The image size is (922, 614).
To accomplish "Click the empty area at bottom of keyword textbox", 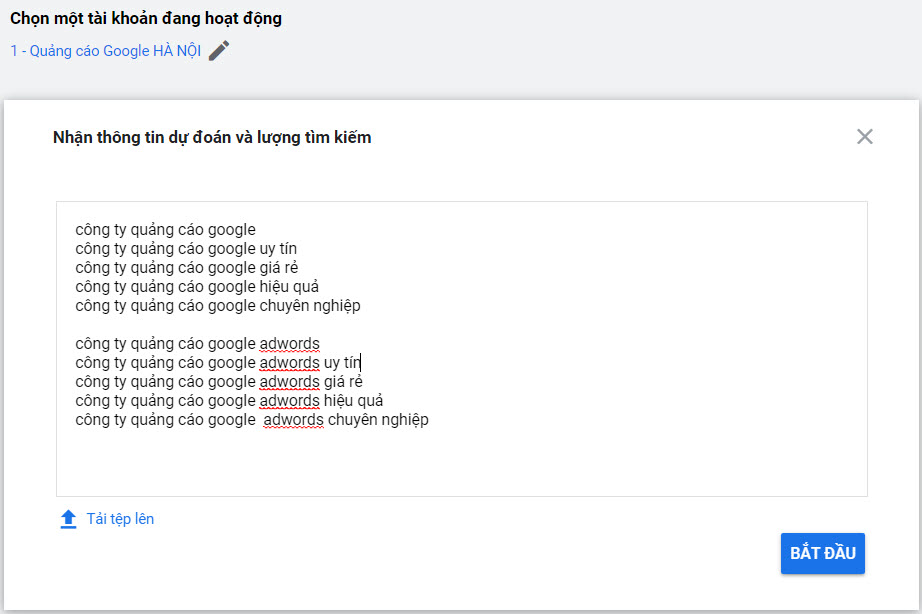I will pyautogui.click(x=460, y=465).
